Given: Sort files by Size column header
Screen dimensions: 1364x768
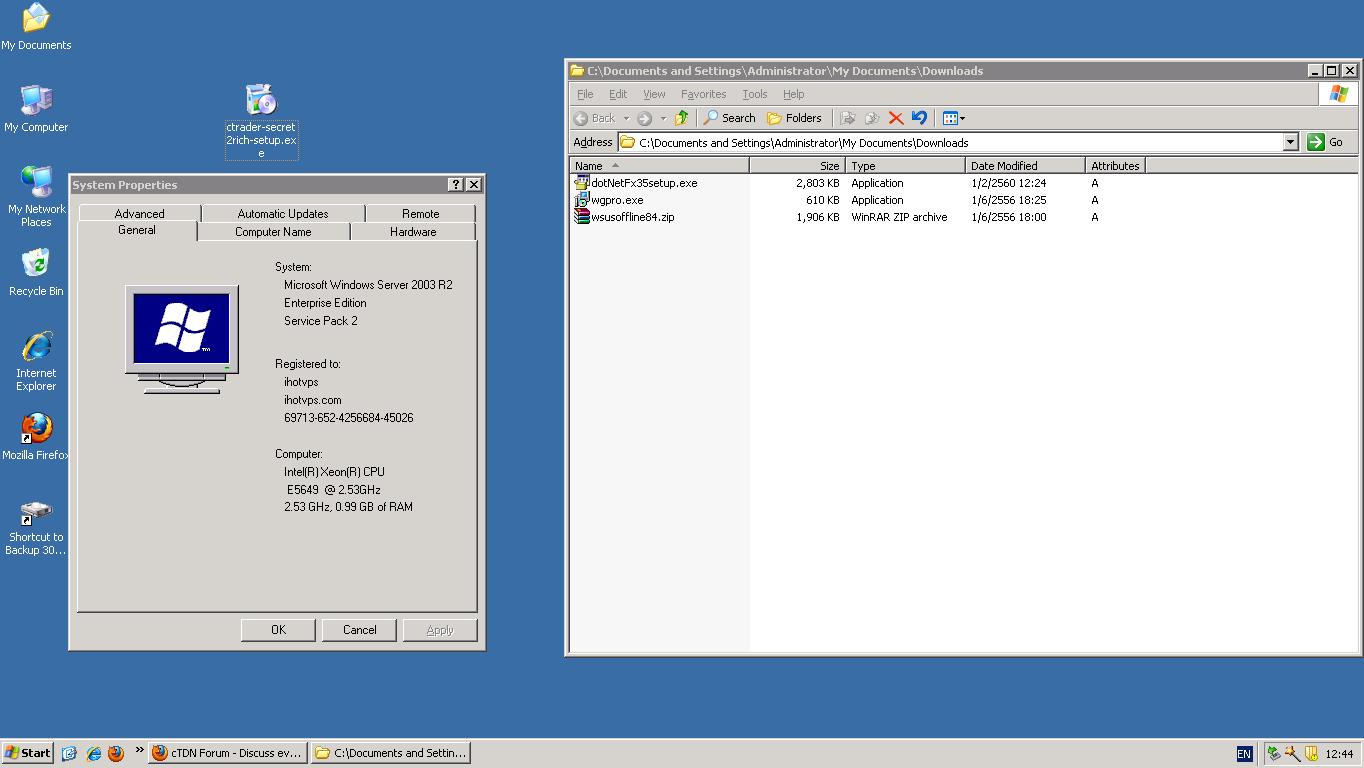Looking at the screenshot, I should [797, 166].
